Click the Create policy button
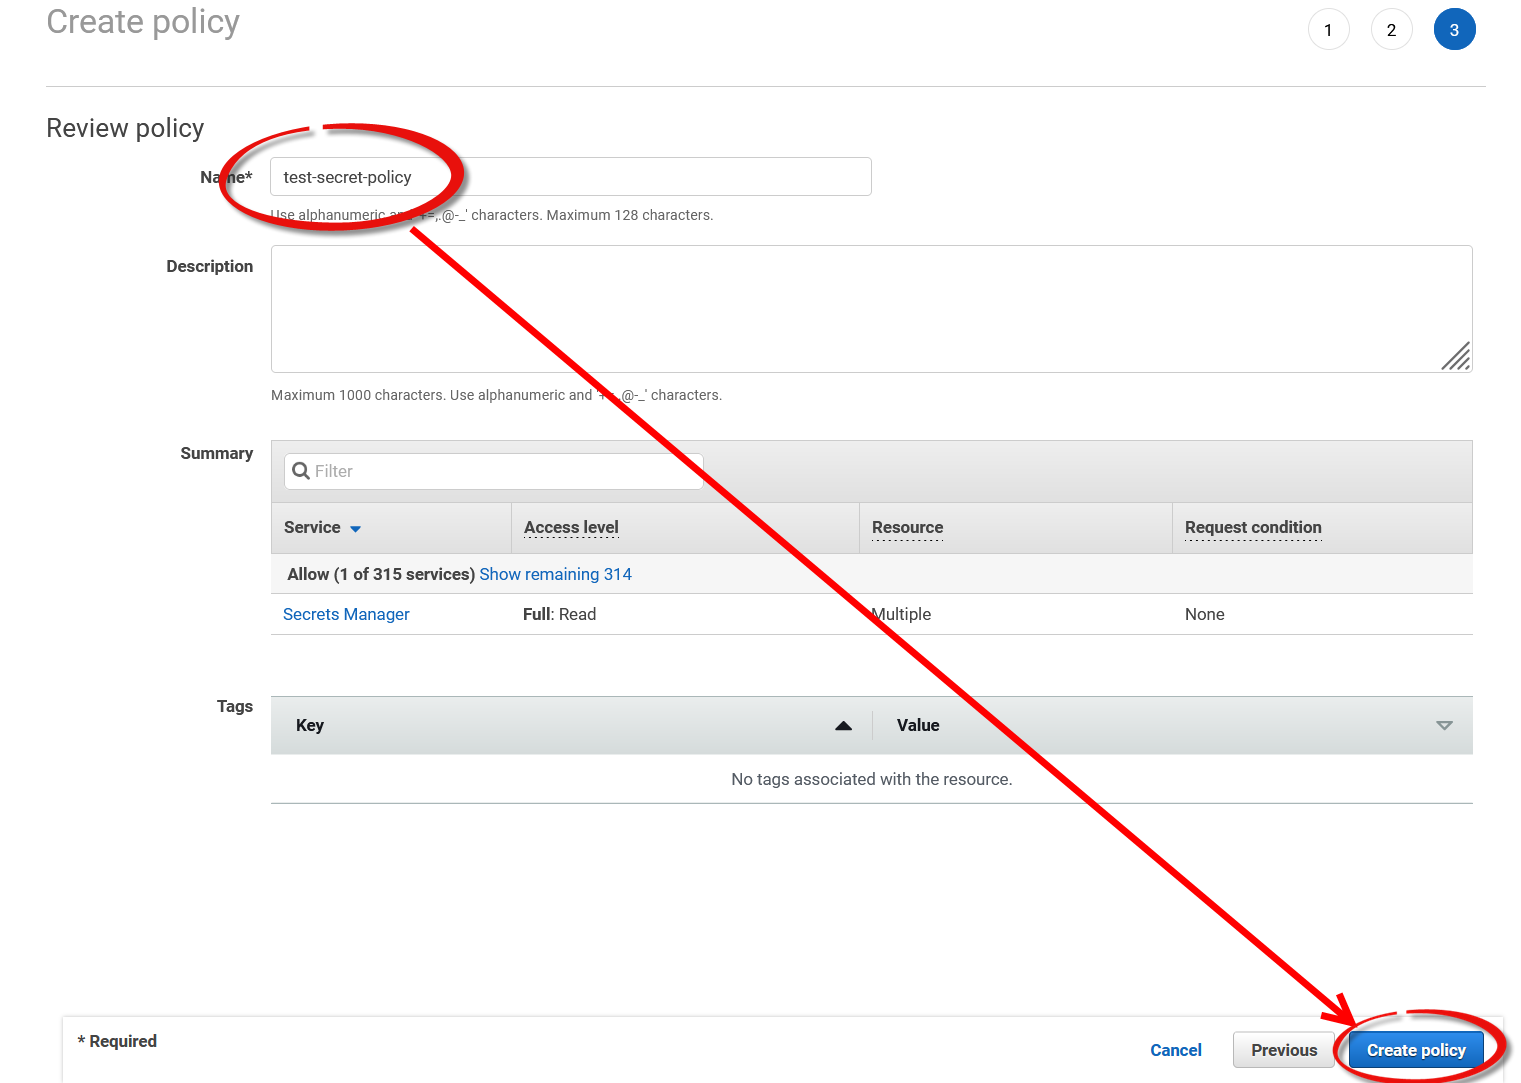This screenshot has height=1083, width=1521. pyautogui.click(x=1415, y=1050)
